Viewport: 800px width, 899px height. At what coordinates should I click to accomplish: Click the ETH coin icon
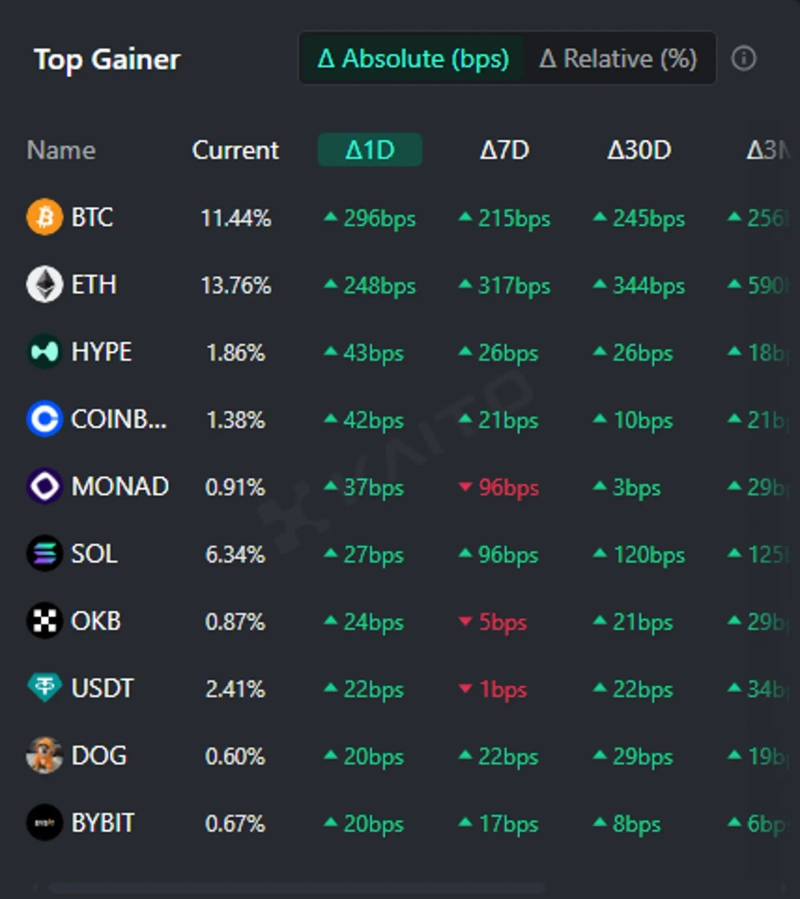pyautogui.click(x=44, y=285)
